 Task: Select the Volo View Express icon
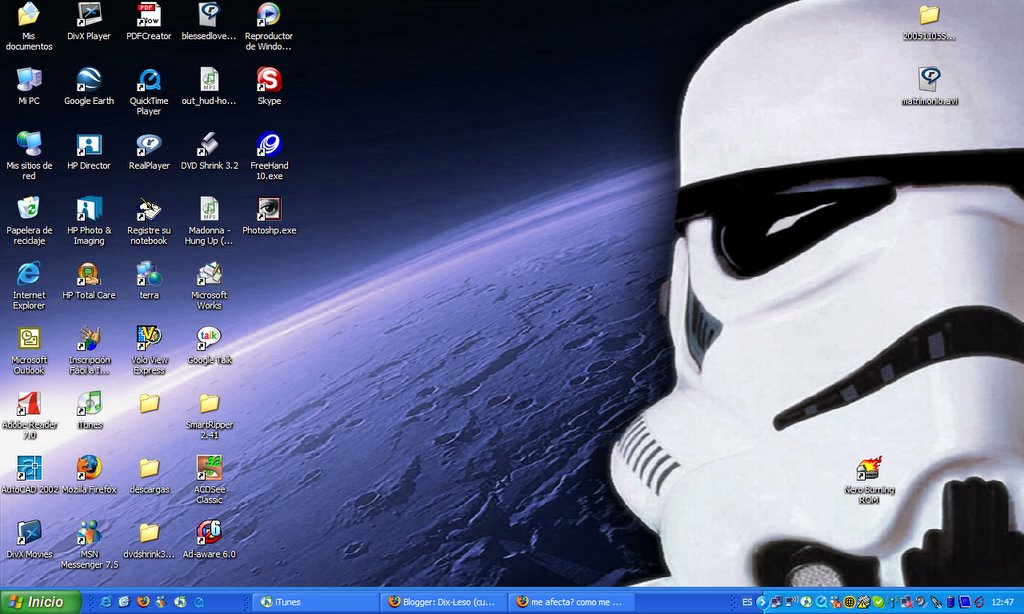point(149,338)
